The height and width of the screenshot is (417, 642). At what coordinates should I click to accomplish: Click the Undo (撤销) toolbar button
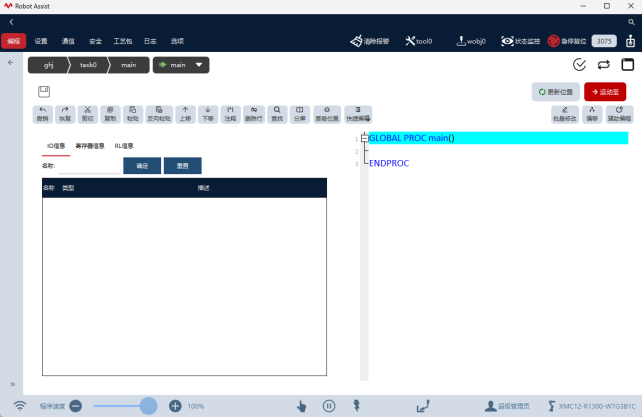tap(43, 114)
